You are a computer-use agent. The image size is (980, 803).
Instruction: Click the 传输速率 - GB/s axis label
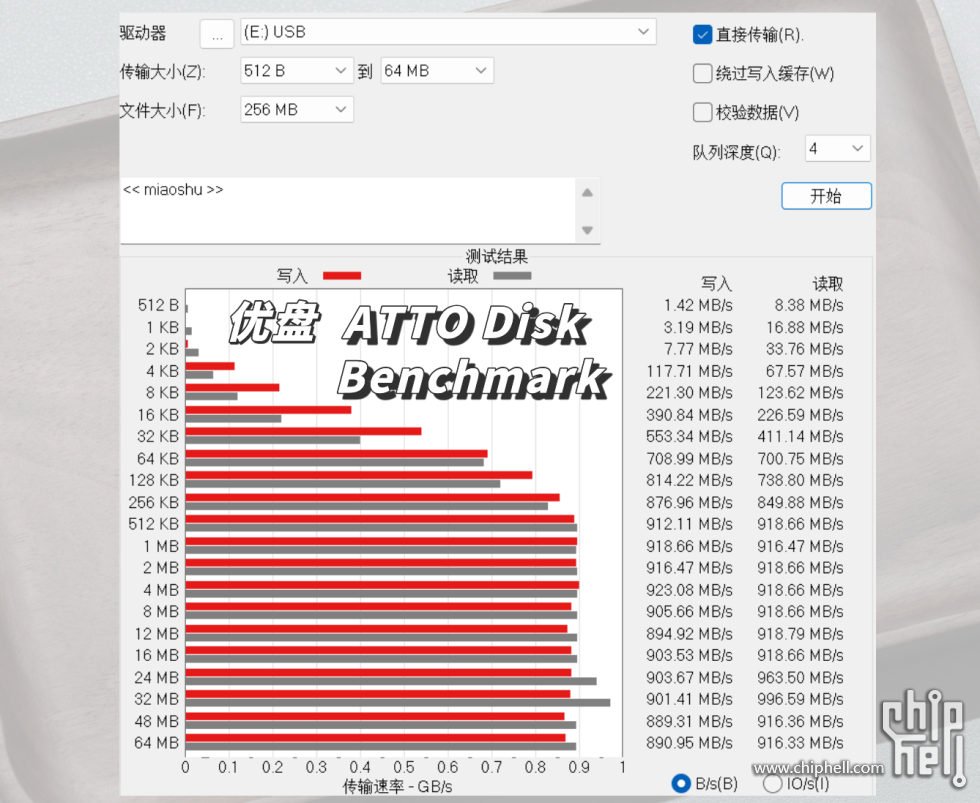coord(398,786)
